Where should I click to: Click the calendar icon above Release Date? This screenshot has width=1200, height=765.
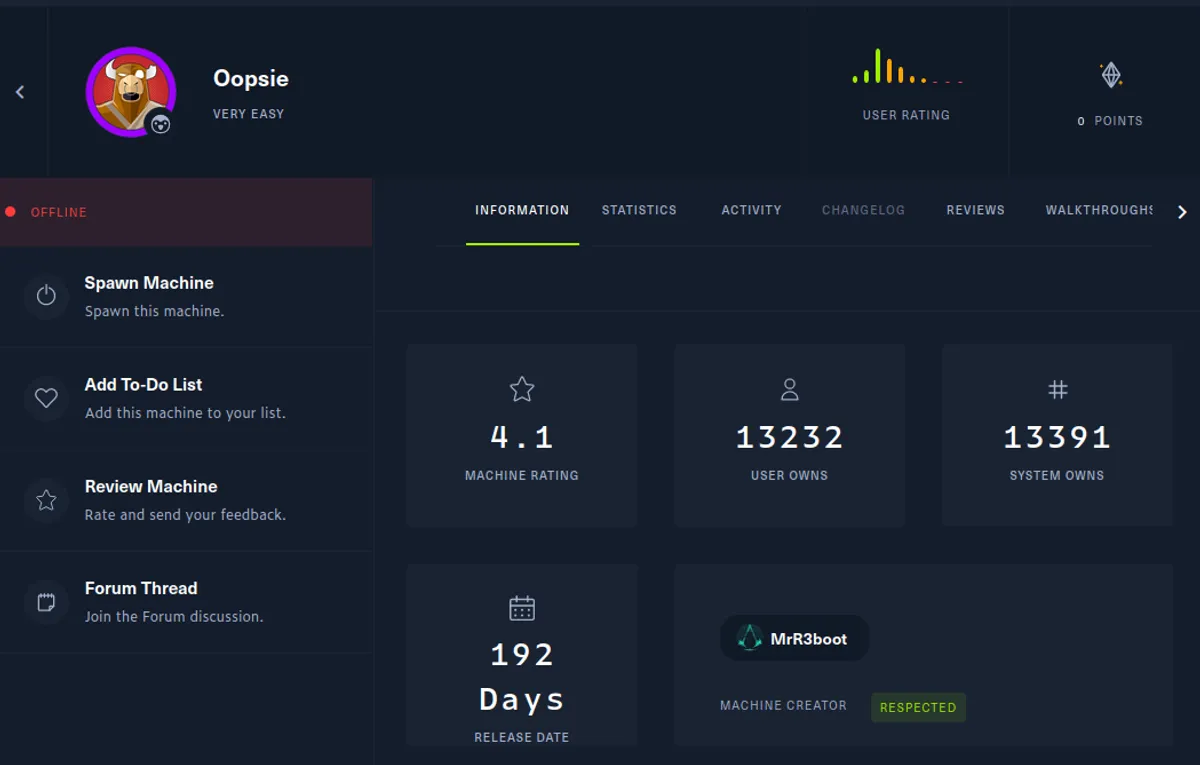(x=521, y=607)
